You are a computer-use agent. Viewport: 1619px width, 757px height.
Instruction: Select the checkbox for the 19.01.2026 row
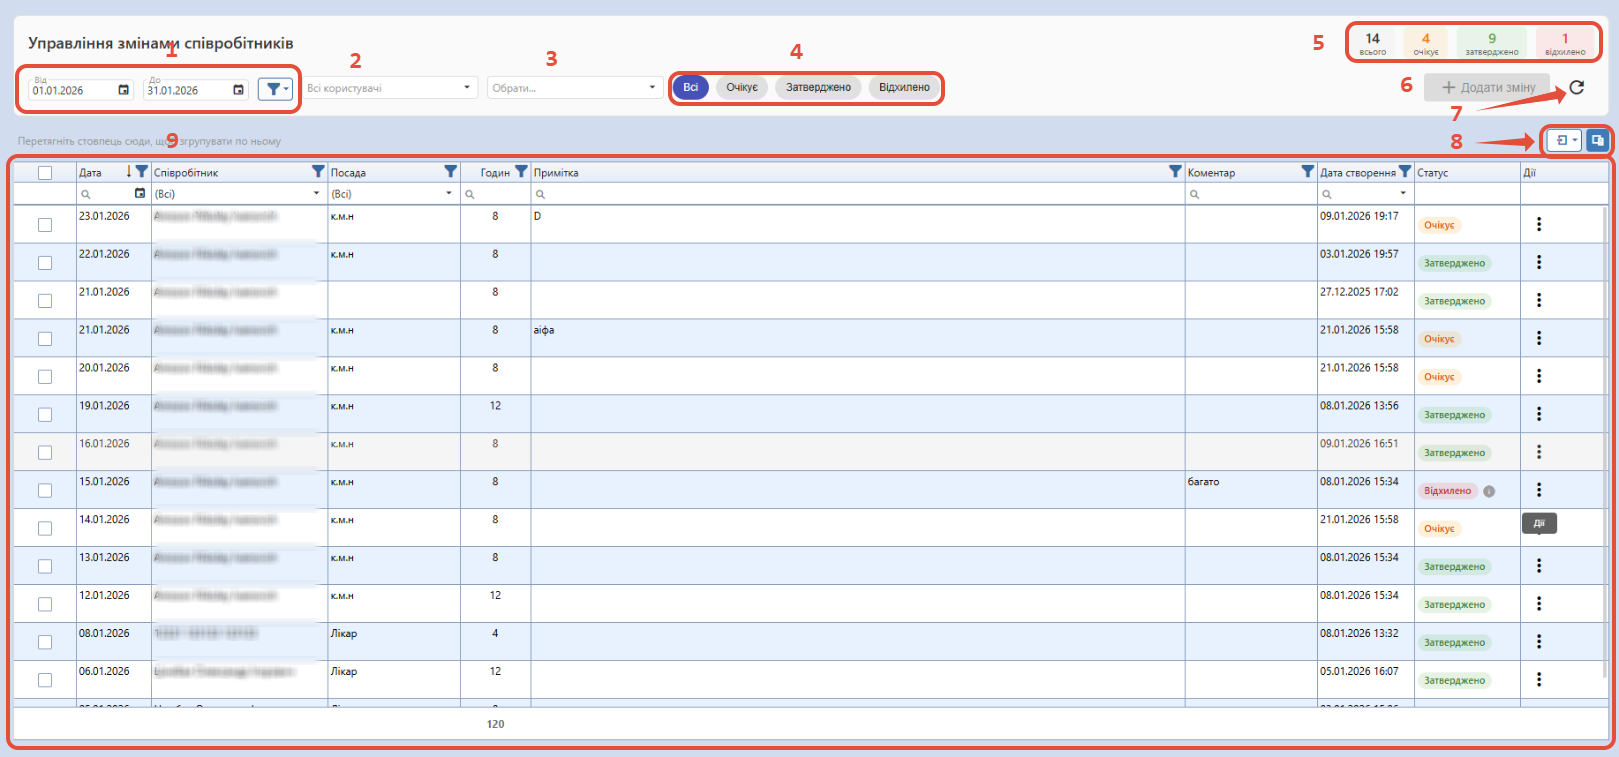[45, 415]
